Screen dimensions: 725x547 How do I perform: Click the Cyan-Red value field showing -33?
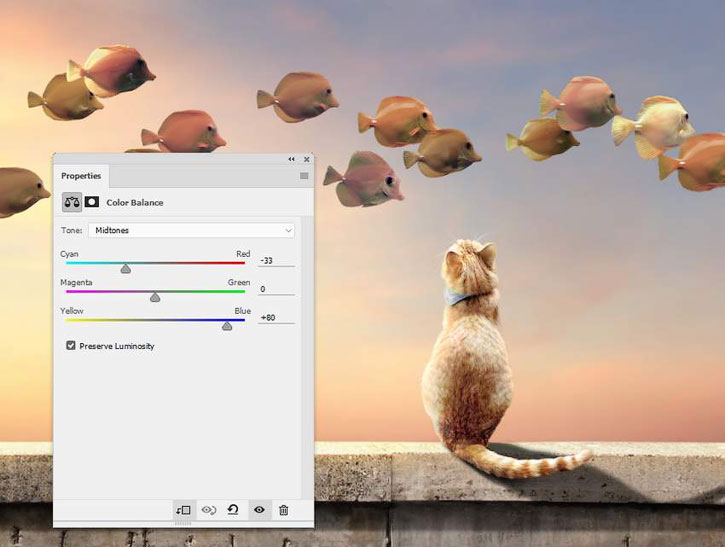coord(276,261)
